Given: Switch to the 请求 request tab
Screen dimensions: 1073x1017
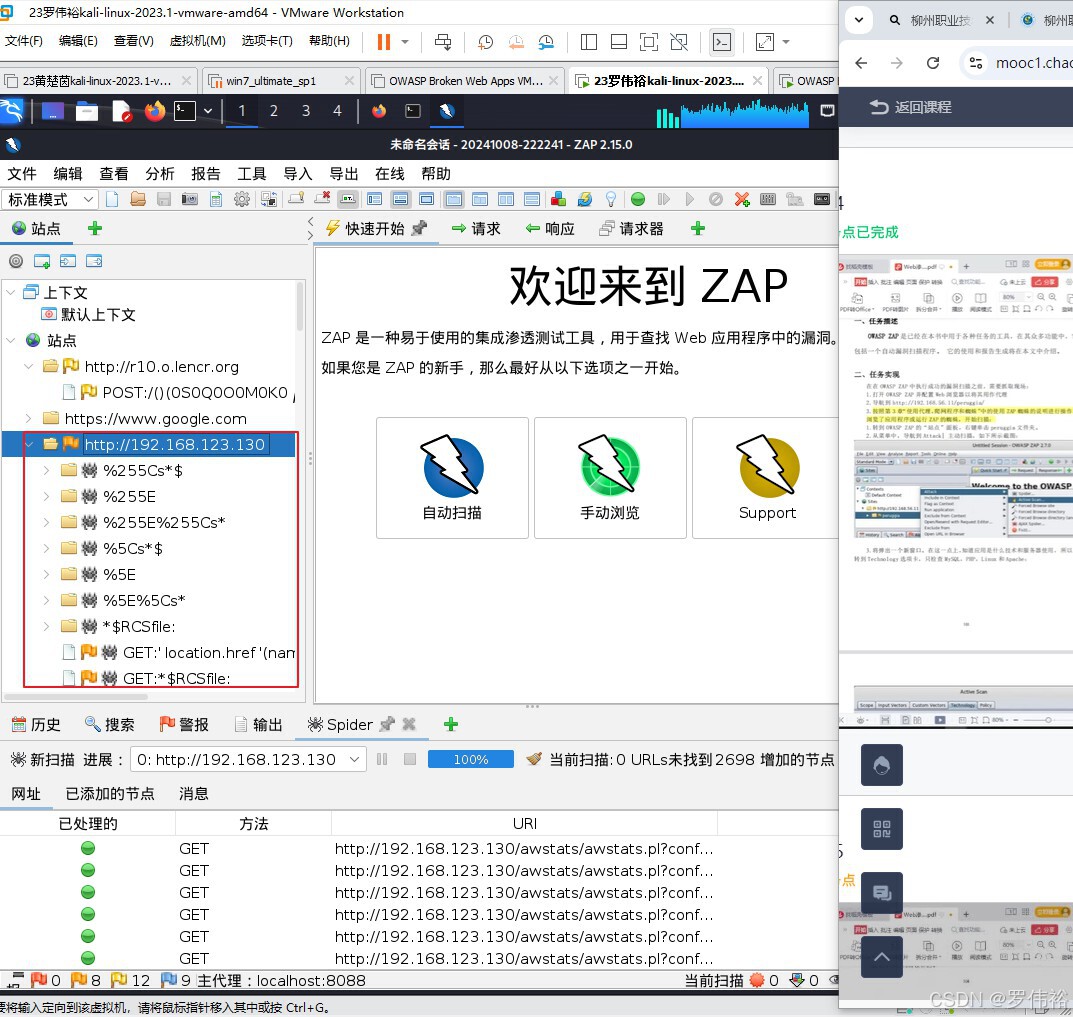Looking at the screenshot, I should [476, 228].
